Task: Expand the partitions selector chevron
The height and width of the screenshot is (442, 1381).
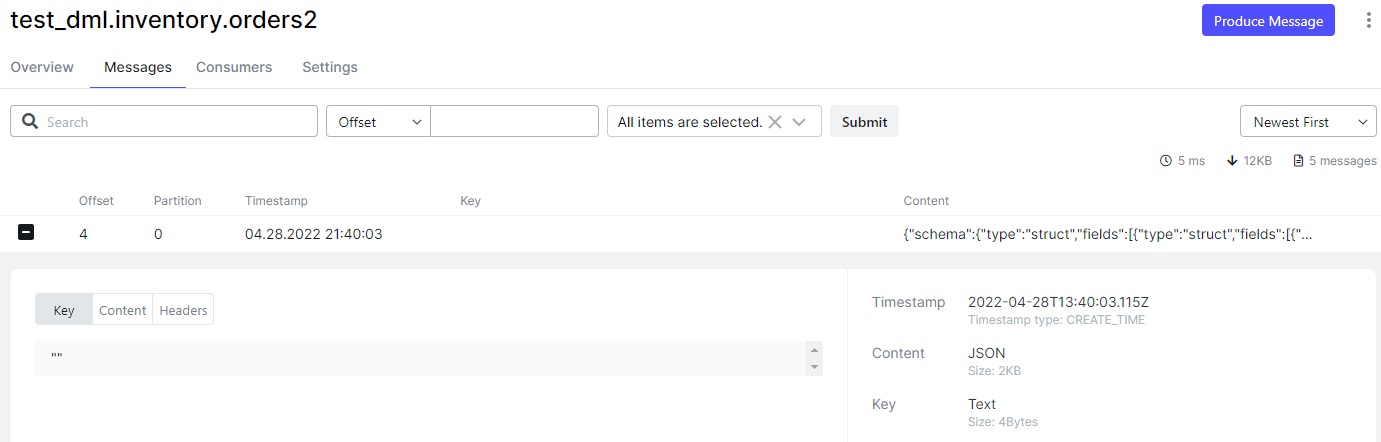Action: point(799,122)
